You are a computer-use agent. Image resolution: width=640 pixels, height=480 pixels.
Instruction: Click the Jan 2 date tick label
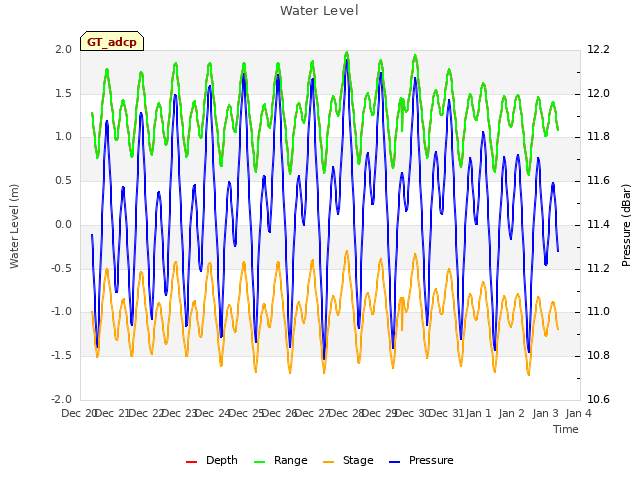[512, 413]
